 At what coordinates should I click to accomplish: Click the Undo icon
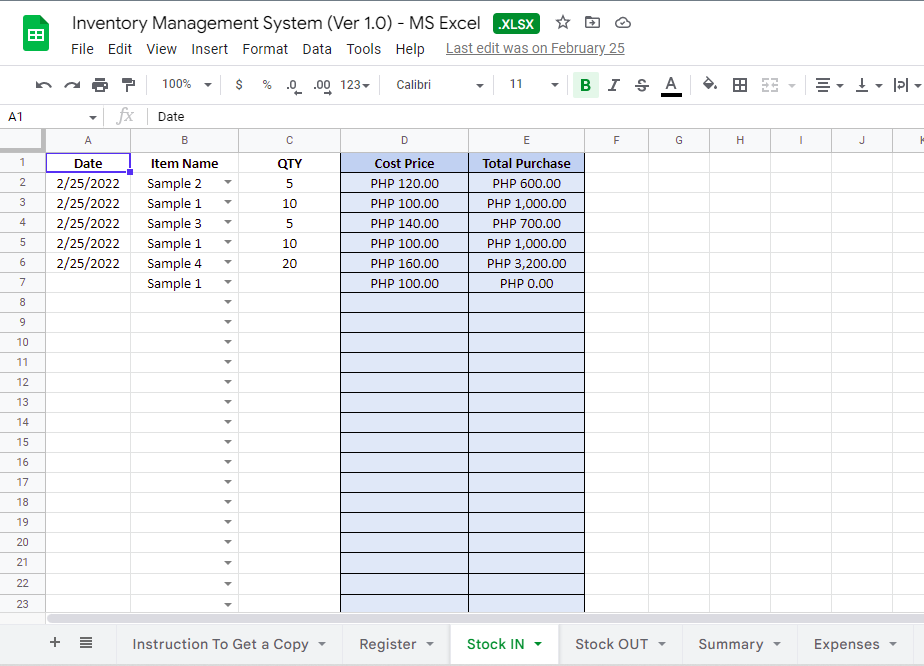click(x=43, y=85)
